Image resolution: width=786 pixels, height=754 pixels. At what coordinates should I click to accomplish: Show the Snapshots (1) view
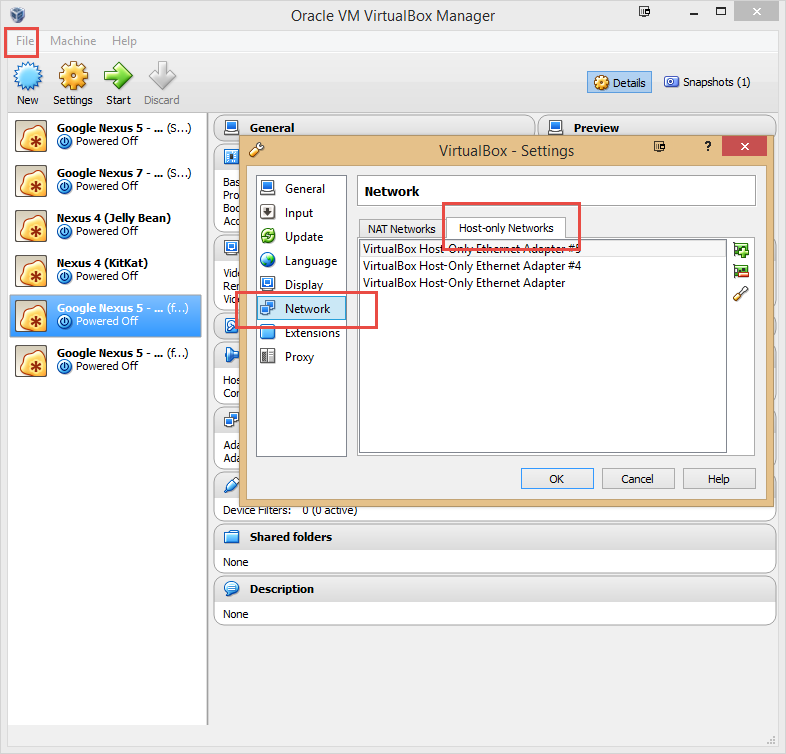707,82
